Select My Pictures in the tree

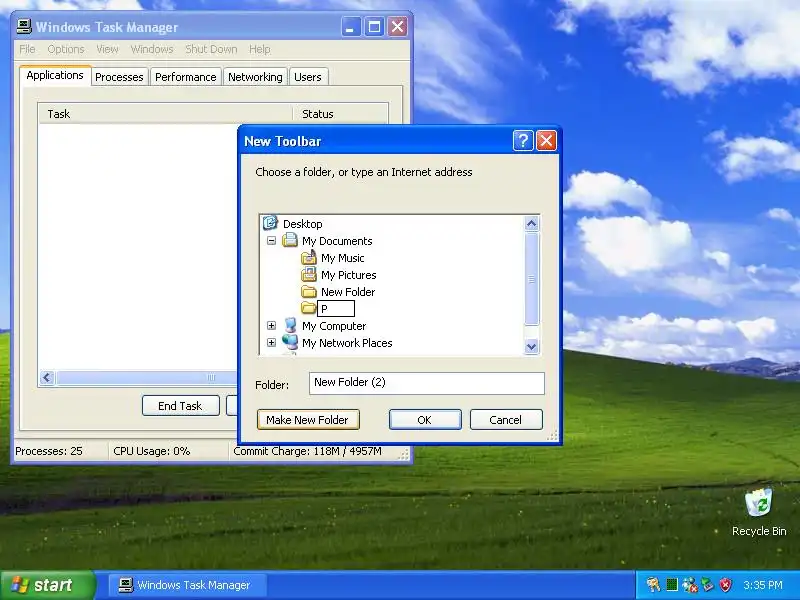(x=349, y=275)
